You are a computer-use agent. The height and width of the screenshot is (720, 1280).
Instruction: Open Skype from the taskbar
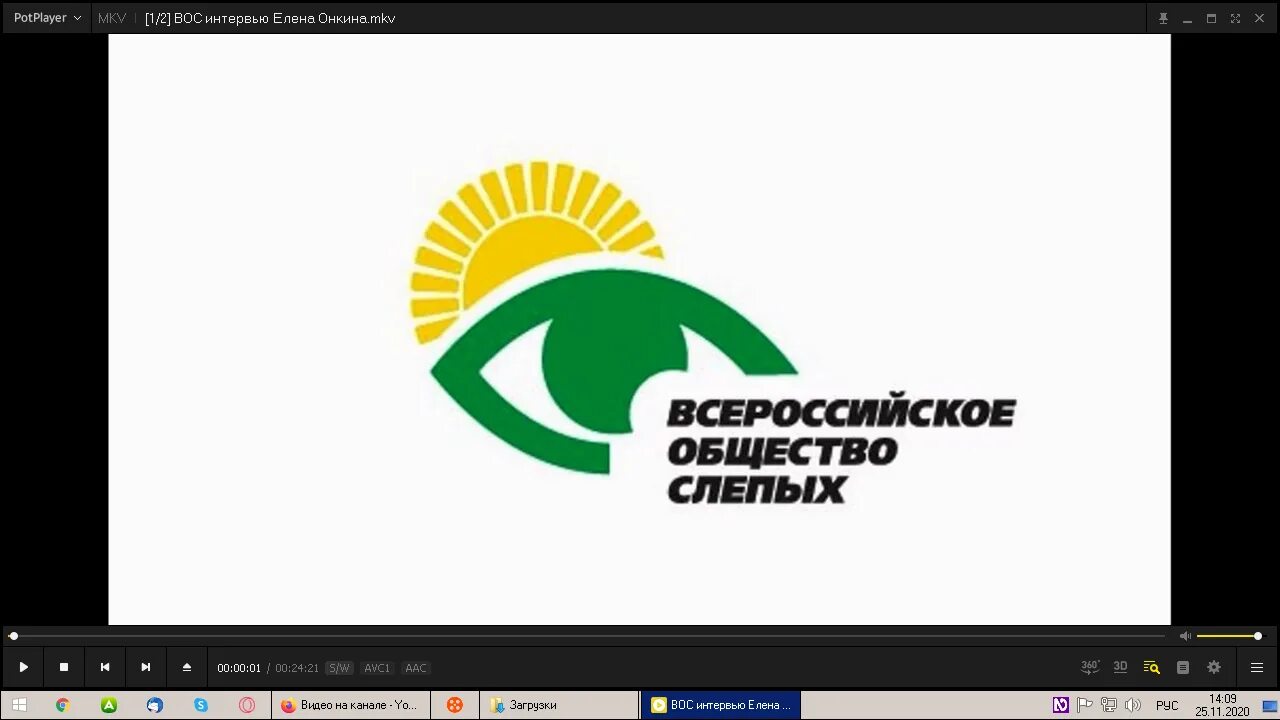pos(201,705)
